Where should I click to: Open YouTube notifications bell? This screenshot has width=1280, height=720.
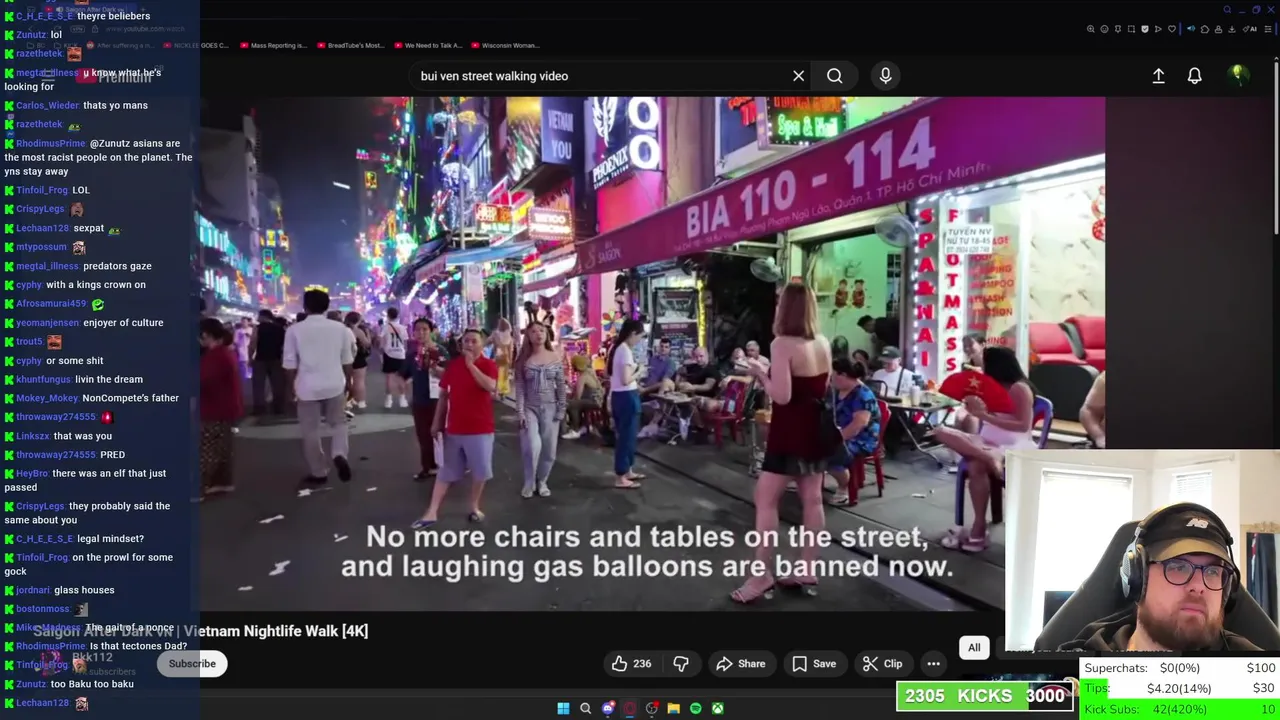click(x=1194, y=76)
